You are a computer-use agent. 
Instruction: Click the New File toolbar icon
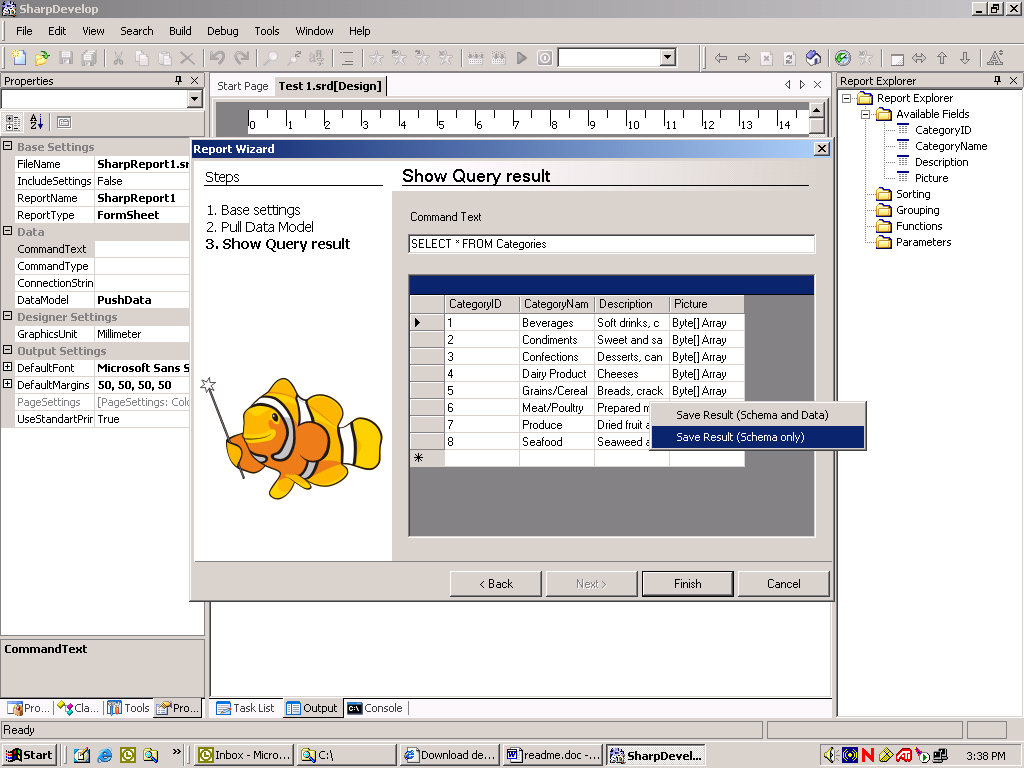click(20, 58)
